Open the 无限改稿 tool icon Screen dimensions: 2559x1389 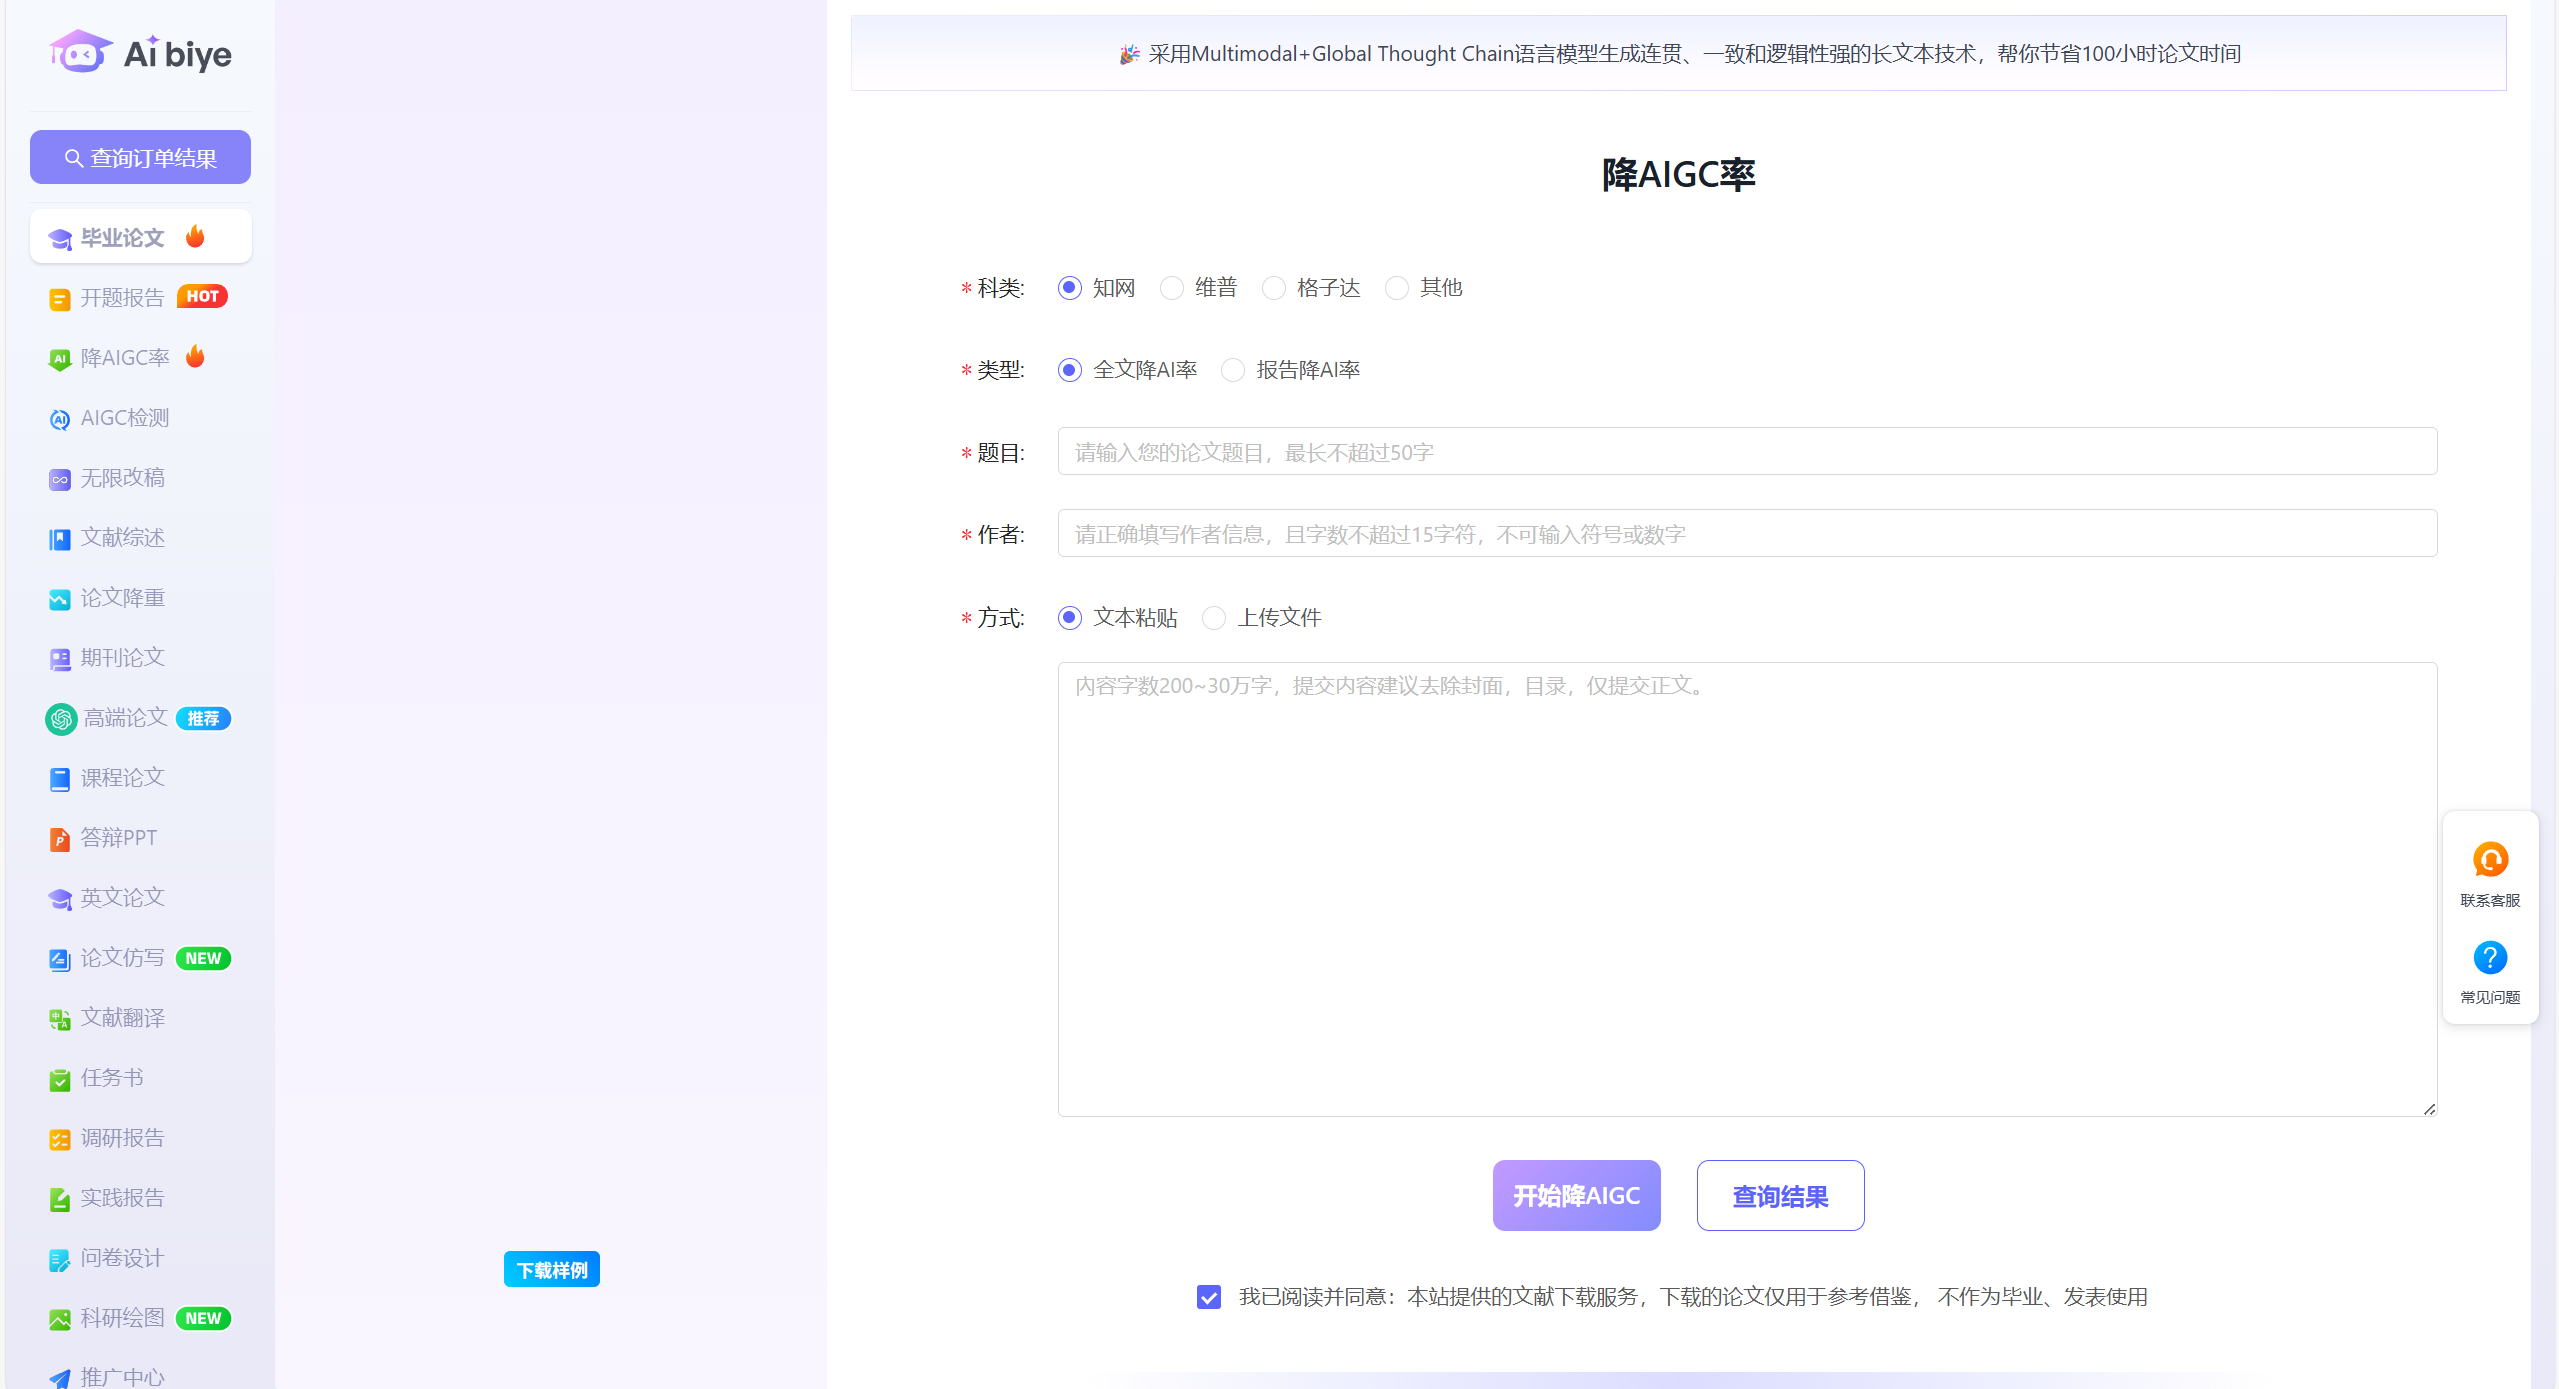click(x=60, y=478)
